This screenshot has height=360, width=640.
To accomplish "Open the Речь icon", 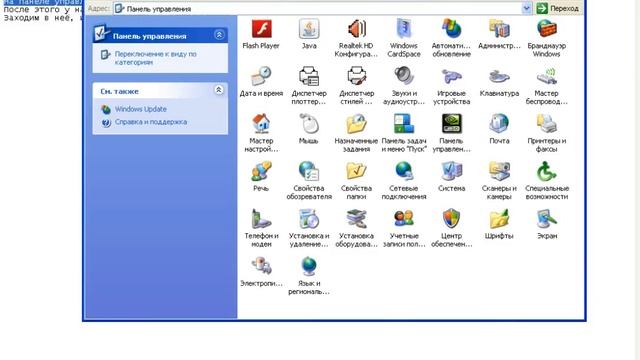I will (x=261, y=171).
